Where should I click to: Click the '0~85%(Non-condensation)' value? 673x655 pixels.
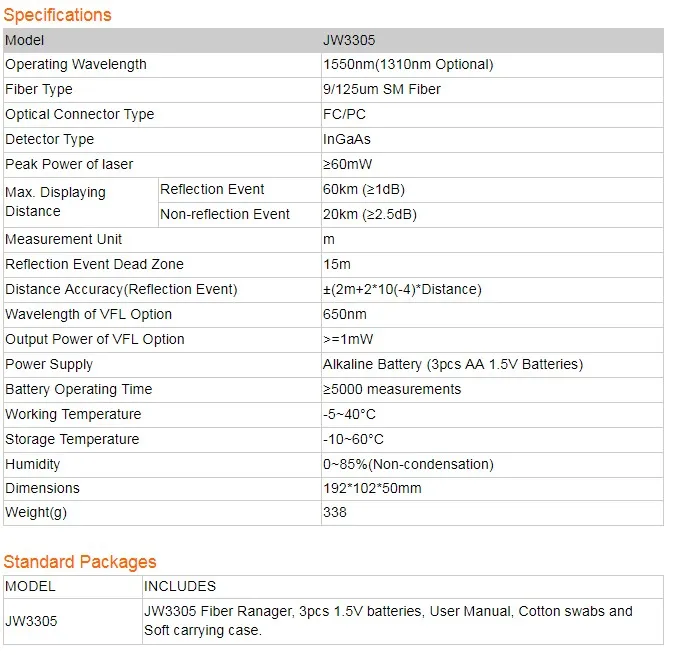click(x=409, y=464)
